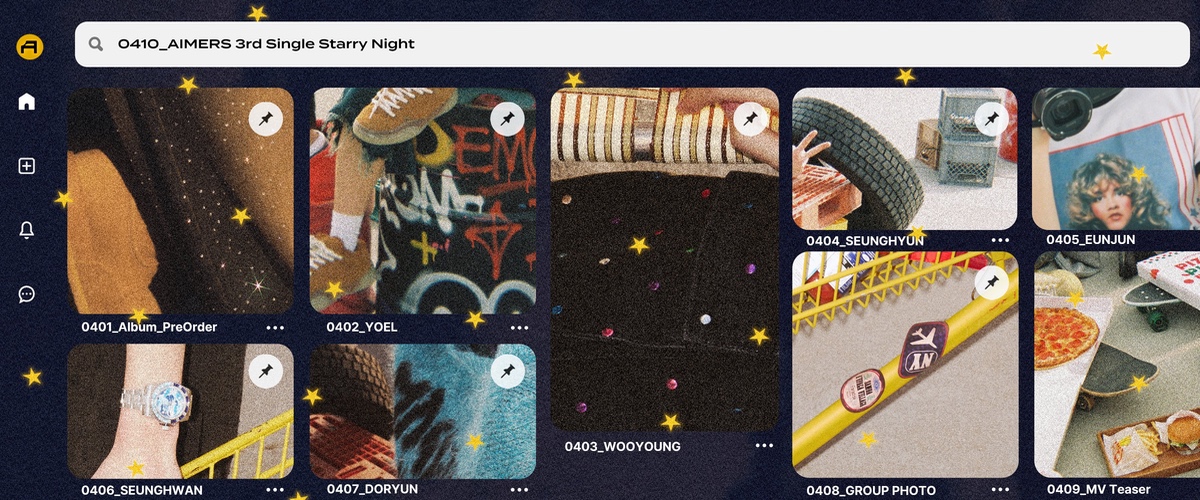Open the chat messages icon

[x=27, y=294]
